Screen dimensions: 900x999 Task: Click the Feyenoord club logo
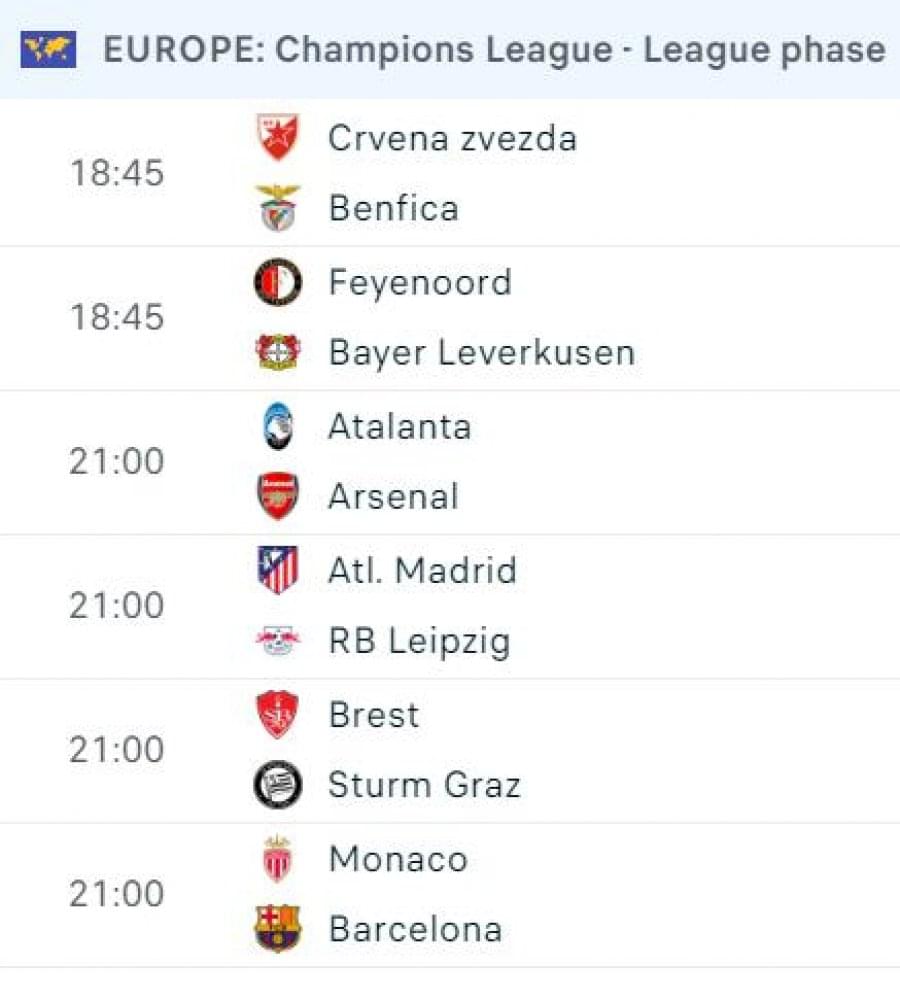(x=277, y=282)
